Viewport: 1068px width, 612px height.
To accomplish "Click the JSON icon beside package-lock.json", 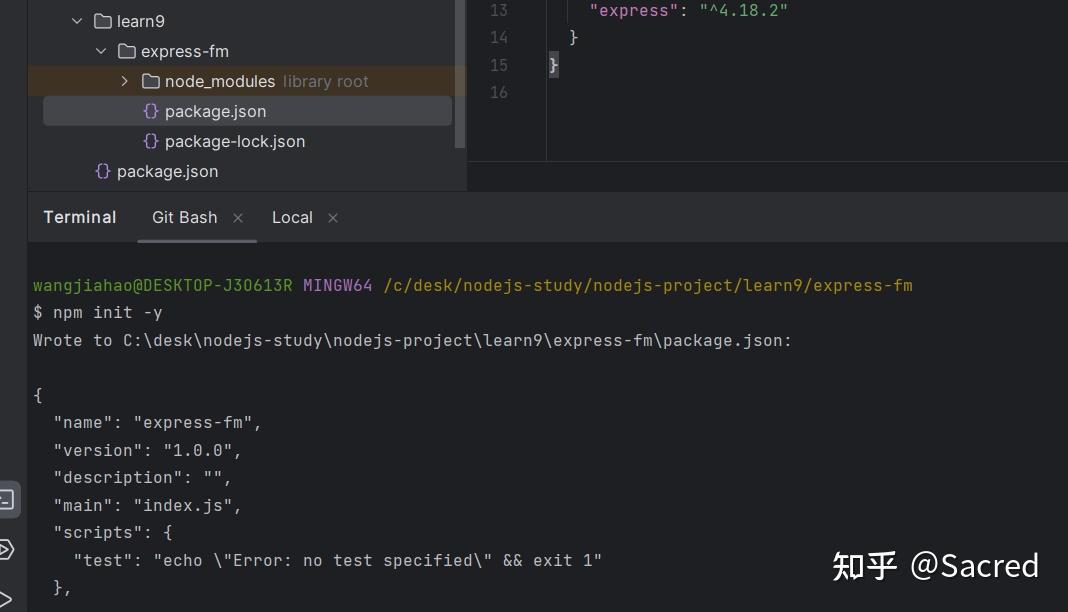I will click(x=151, y=141).
